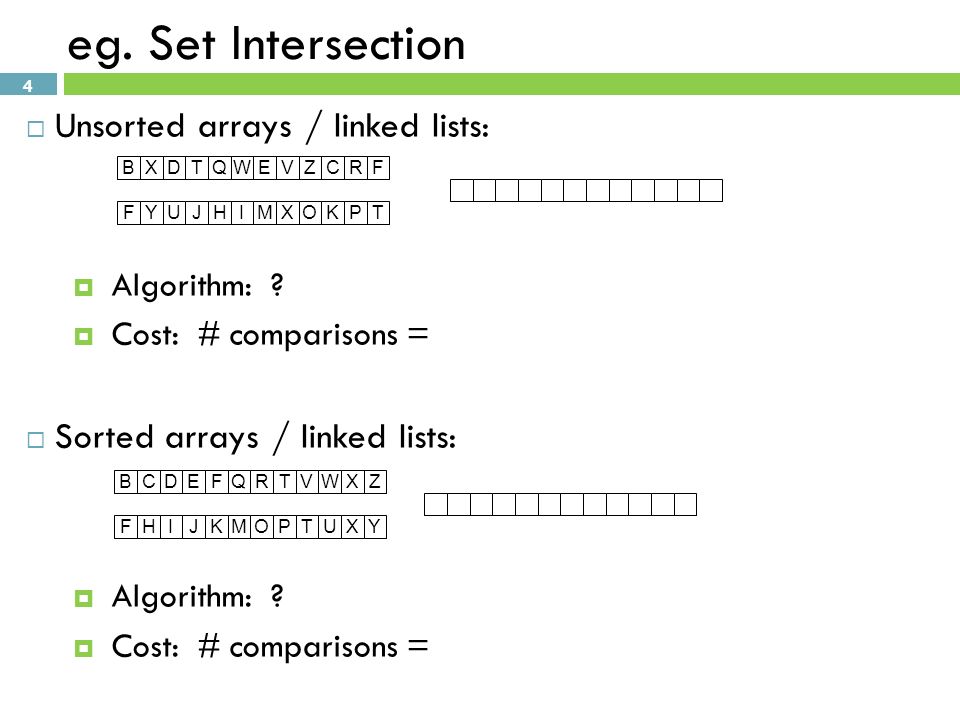Click green bullet beside last Cost line
The width and height of the screenshot is (960, 720).
click(83, 648)
